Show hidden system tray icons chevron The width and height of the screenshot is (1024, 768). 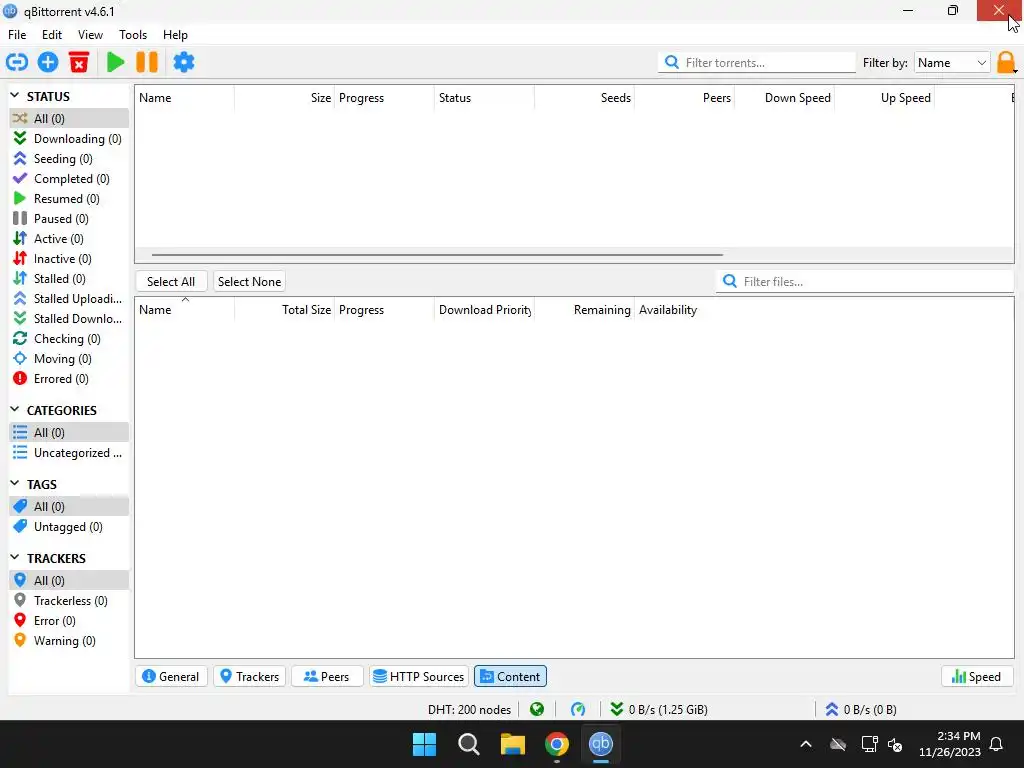tap(806, 744)
